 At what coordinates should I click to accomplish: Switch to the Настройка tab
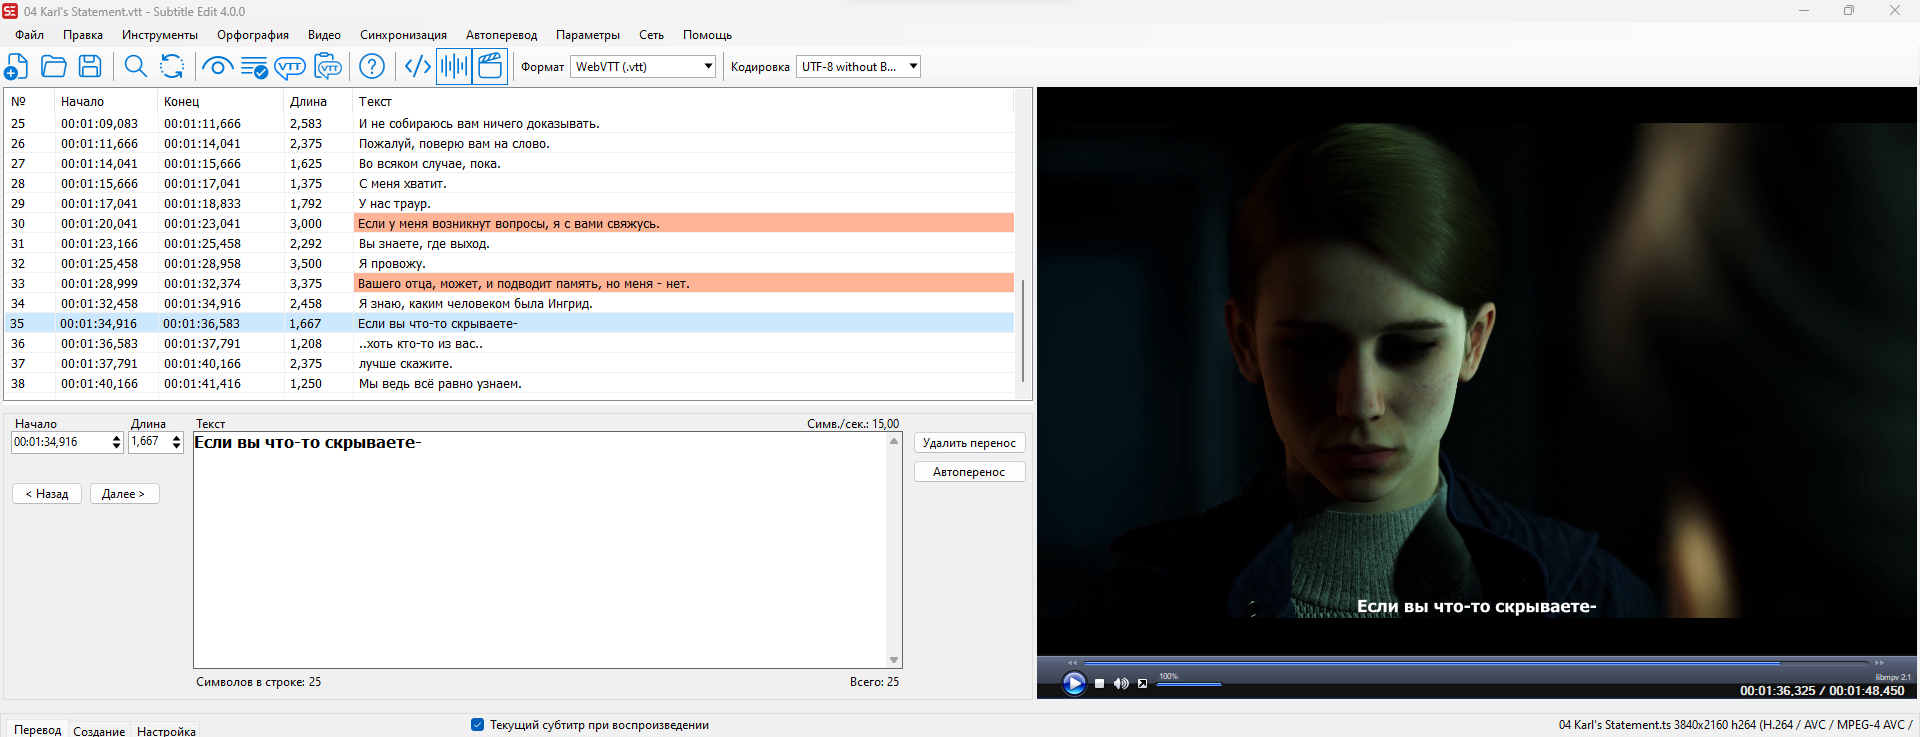(x=166, y=731)
